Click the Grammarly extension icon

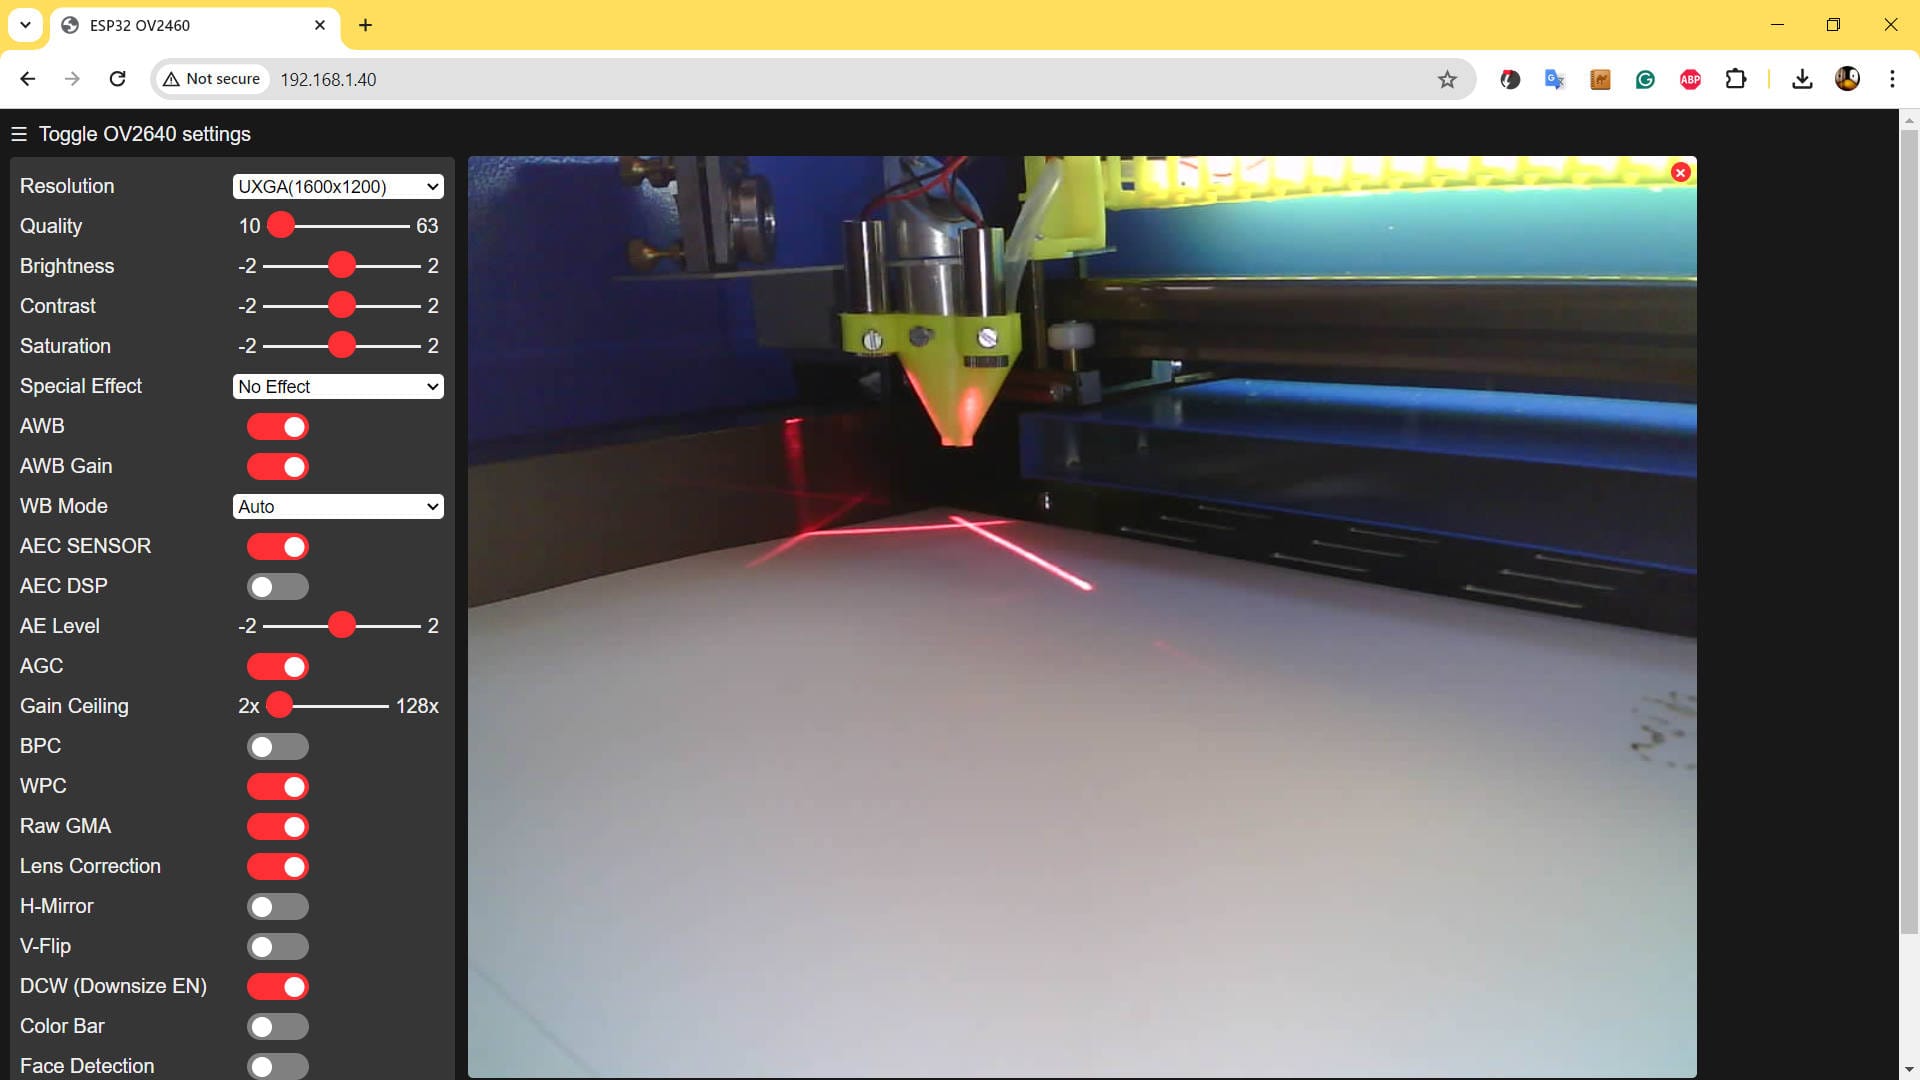(x=1645, y=79)
